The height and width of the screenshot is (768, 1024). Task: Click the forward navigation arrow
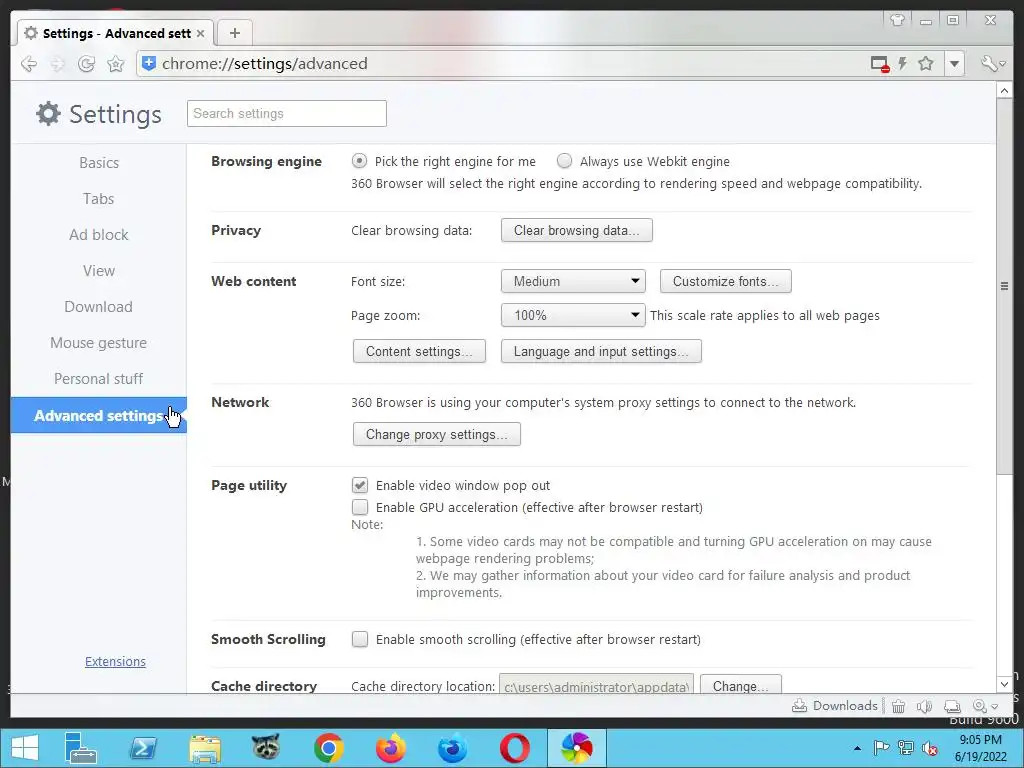pos(57,63)
